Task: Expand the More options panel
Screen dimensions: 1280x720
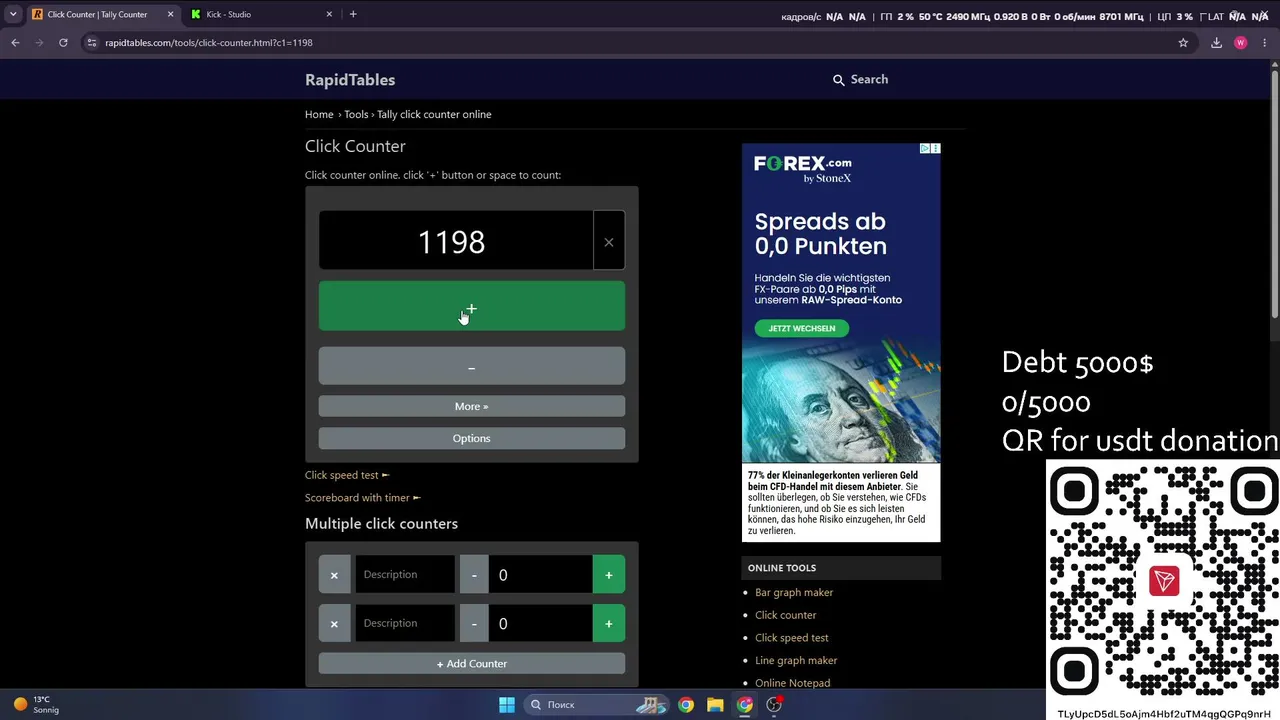Action: [471, 406]
